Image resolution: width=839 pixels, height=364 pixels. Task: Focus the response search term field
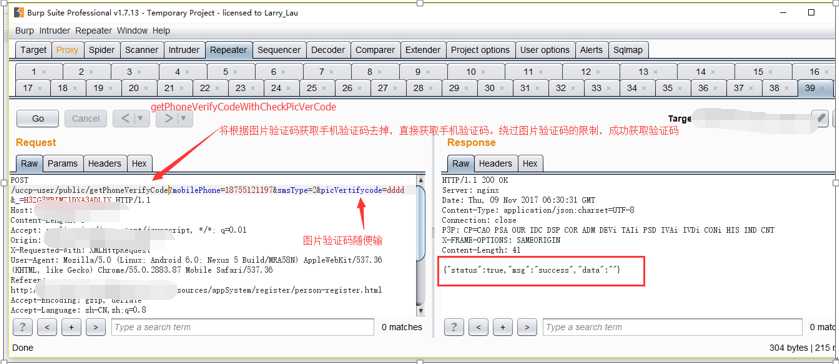pos(673,327)
